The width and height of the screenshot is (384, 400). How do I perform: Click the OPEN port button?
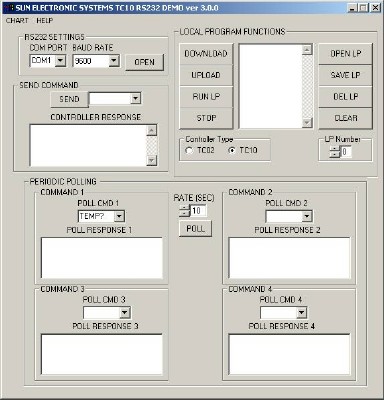[x=145, y=62]
